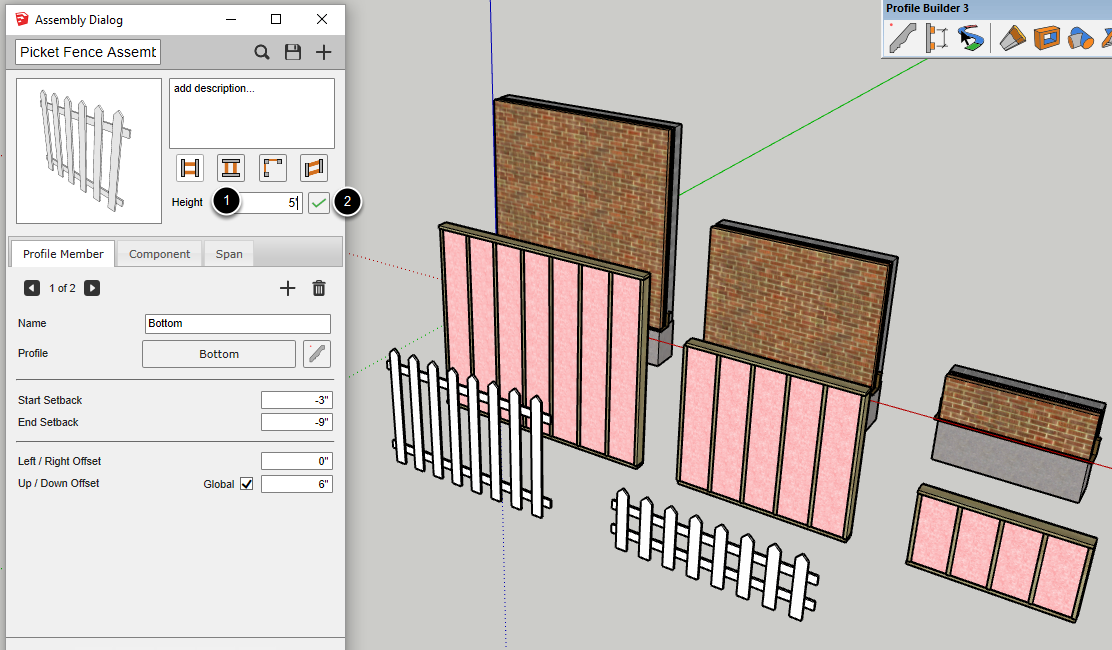This screenshot has height=650, width=1112.
Task: Go to the previous profile member arrow
Action: tap(32, 288)
